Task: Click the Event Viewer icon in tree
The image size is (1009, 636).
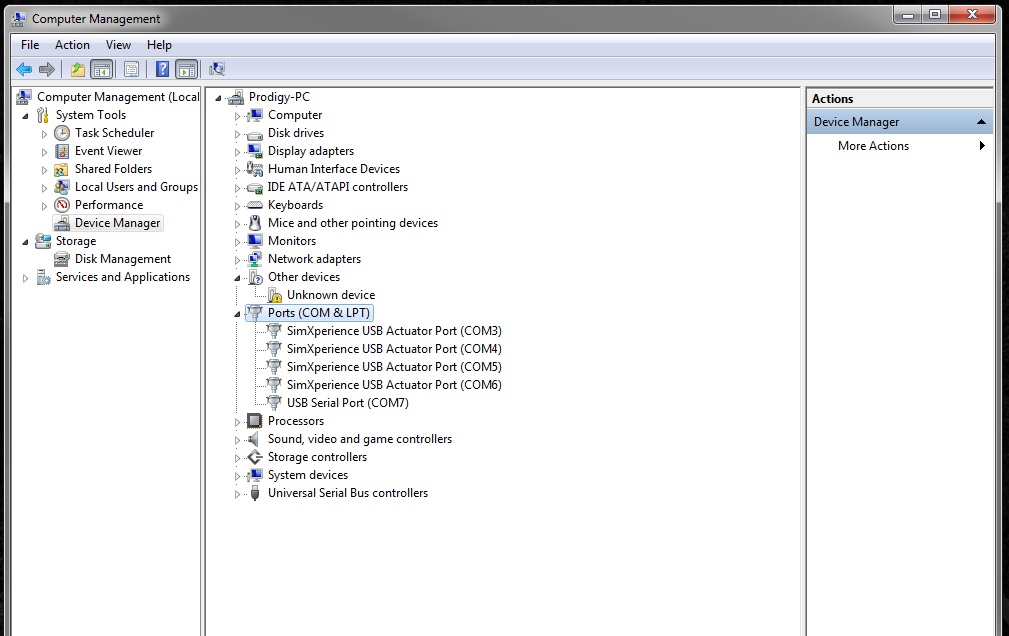Action: point(62,151)
